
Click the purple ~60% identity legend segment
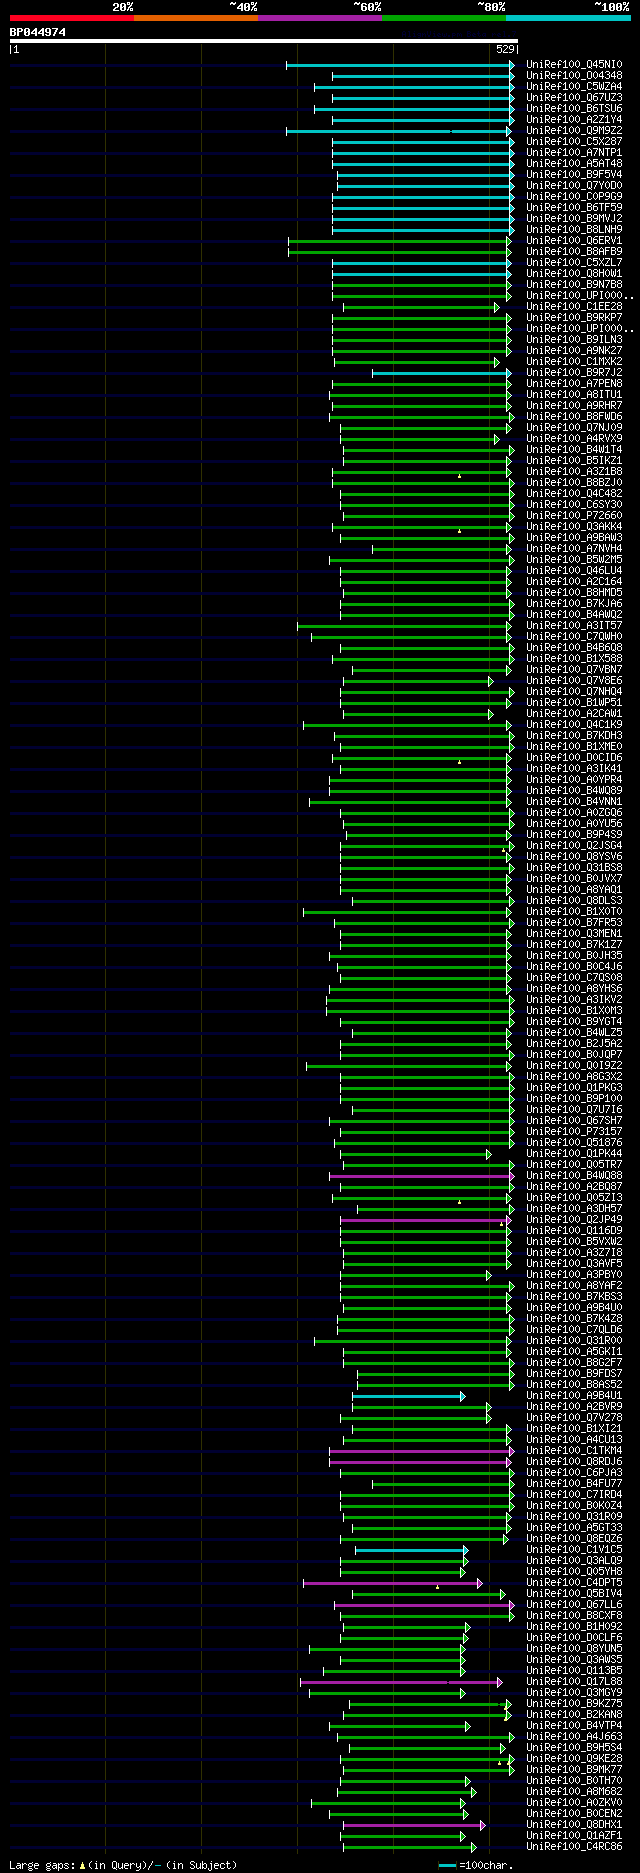coord(320,18)
